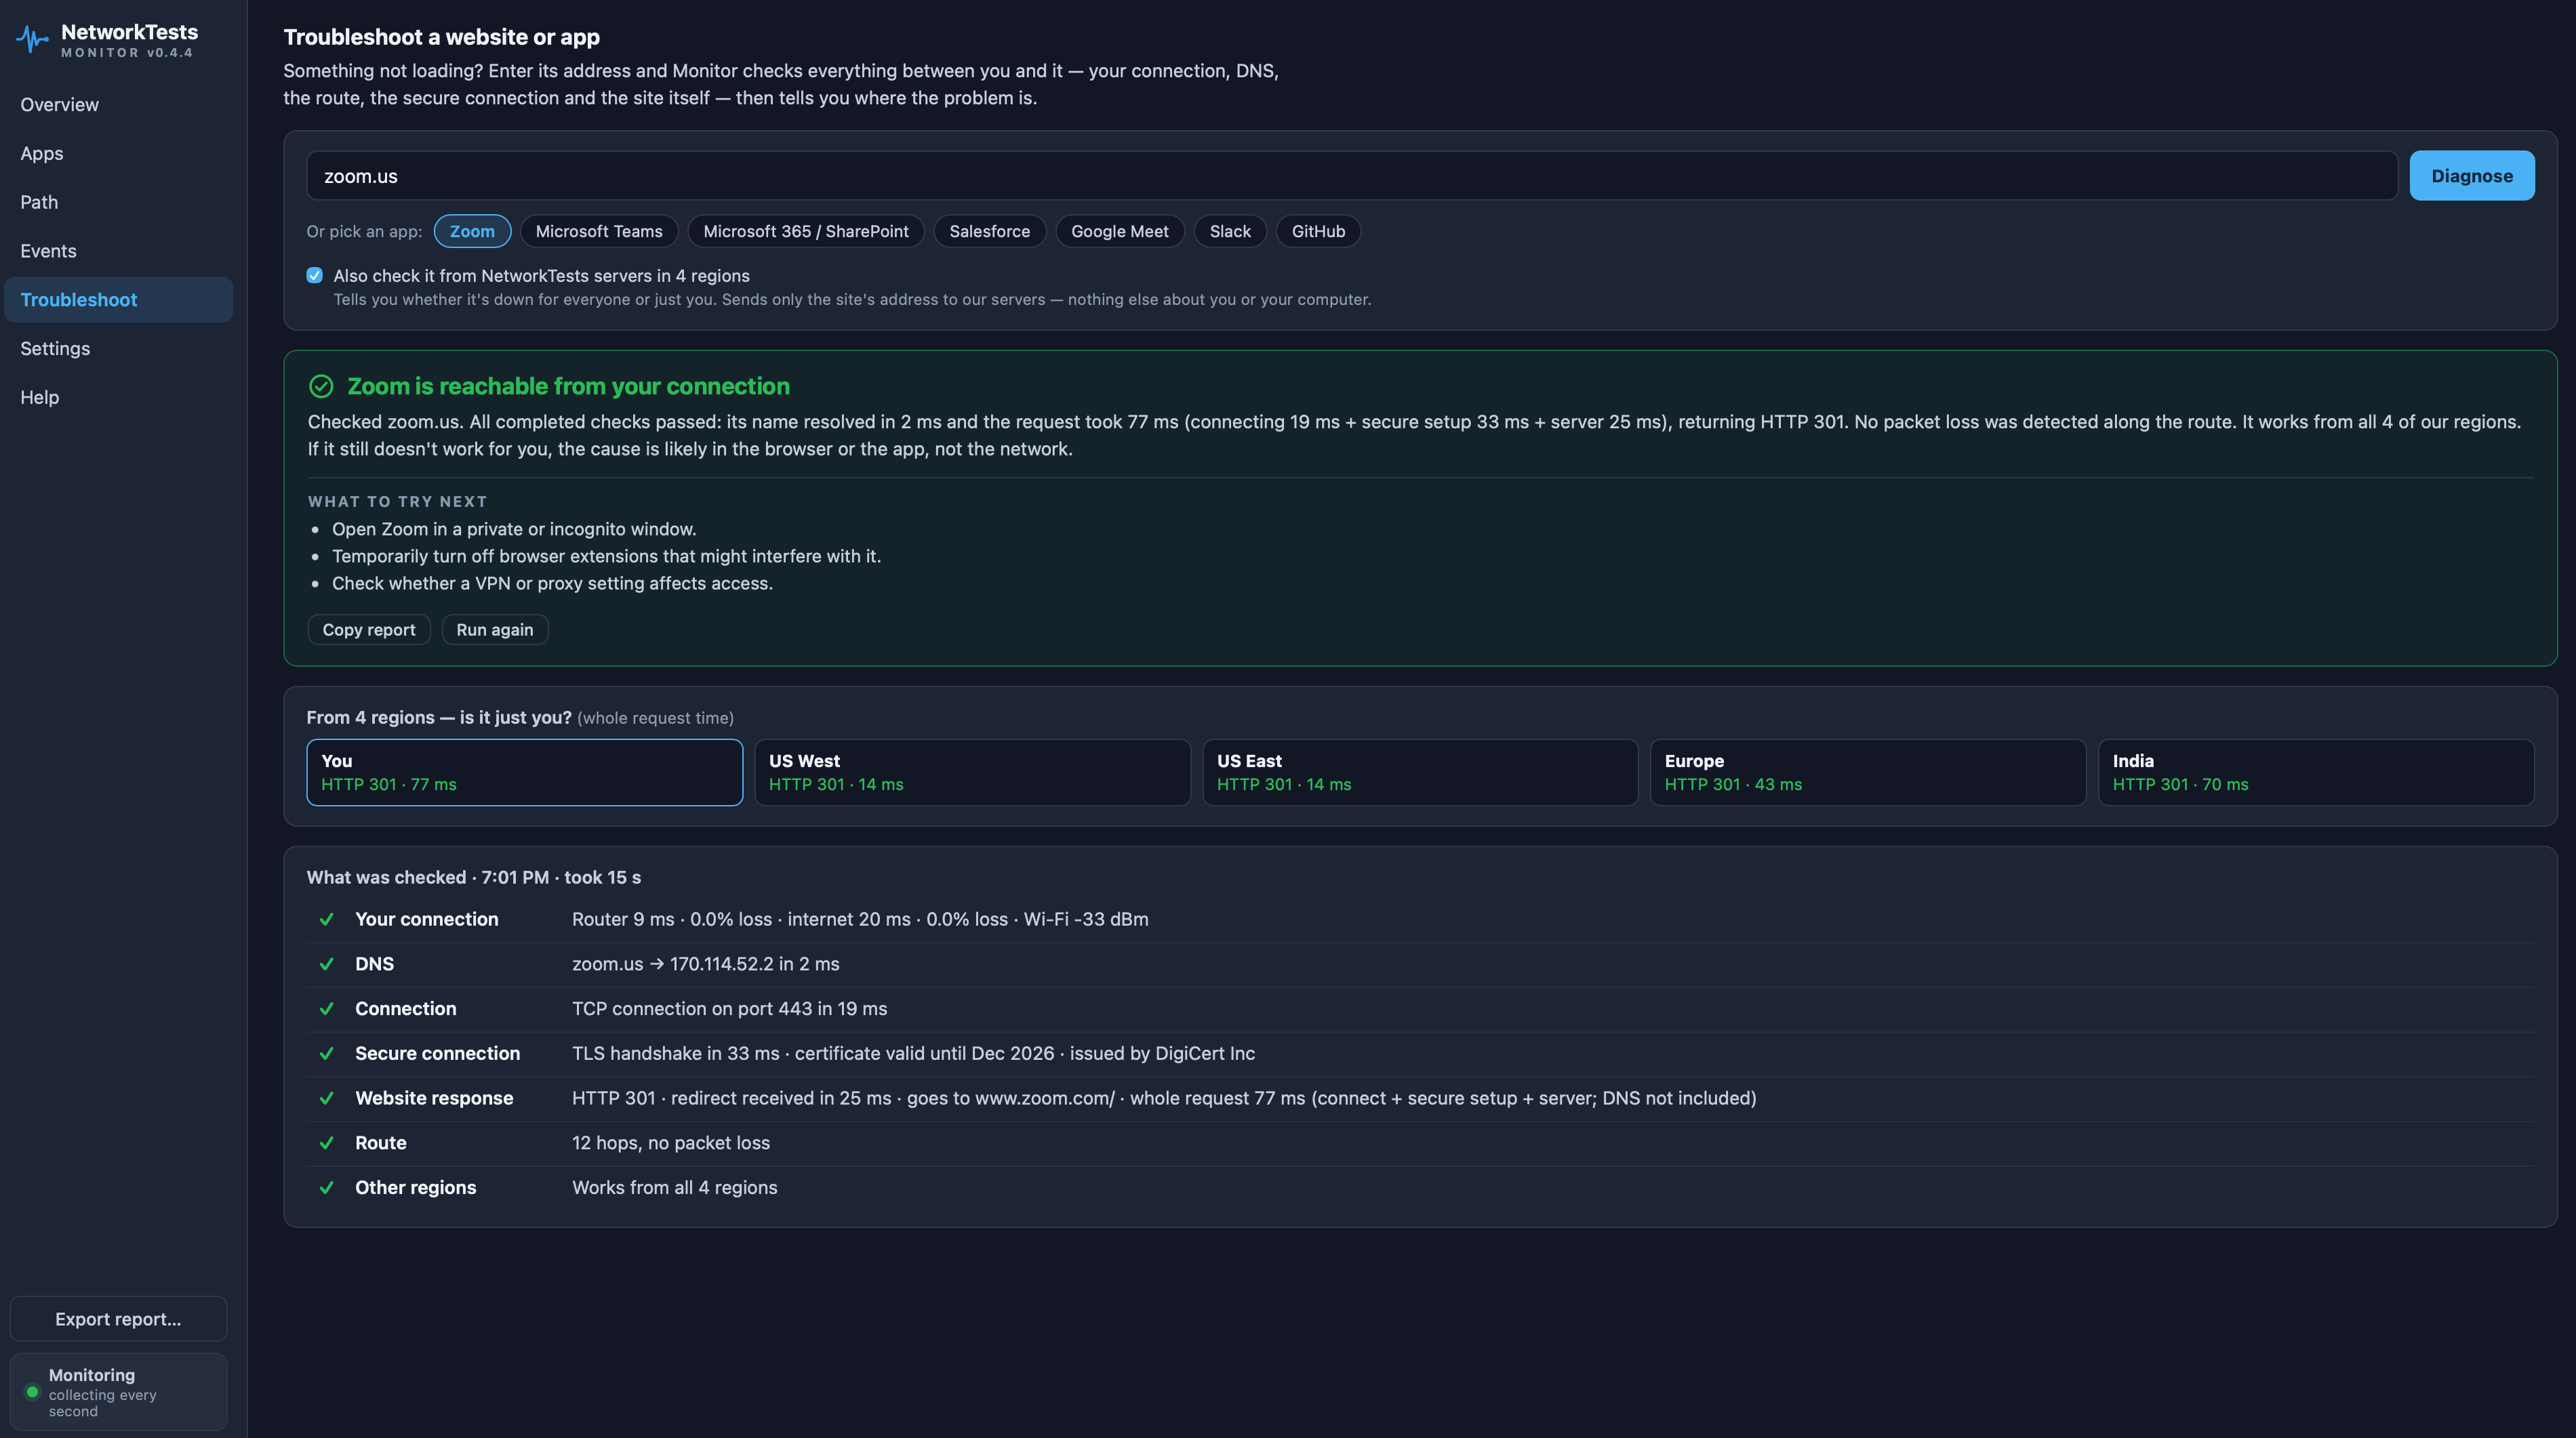Go to the Apps section
Screen dimensions: 2576x1438
tap(118, 154)
